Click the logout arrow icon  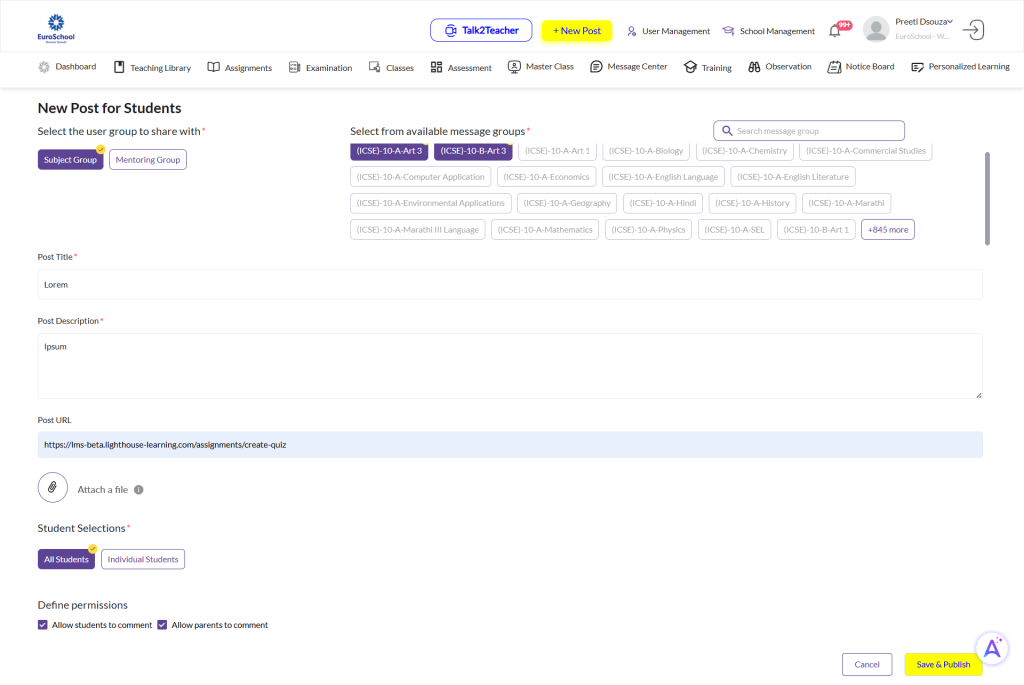[972, 30]
